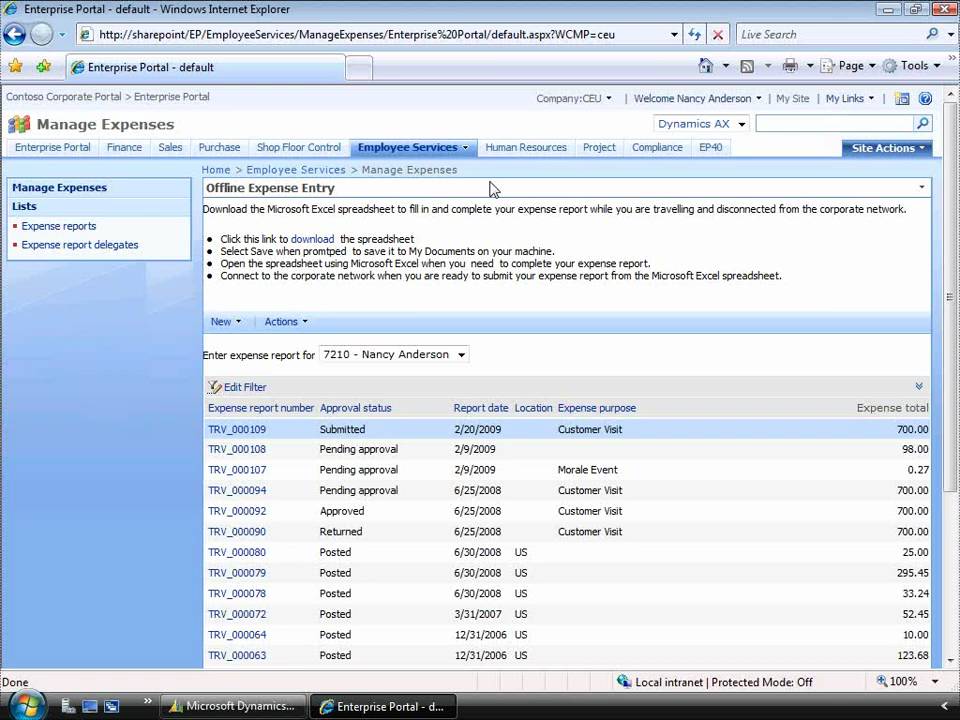The image size is (960, 720).
Task: Open Favorites Center star icon
Action: pyautogui.click(x=15, y=66)
